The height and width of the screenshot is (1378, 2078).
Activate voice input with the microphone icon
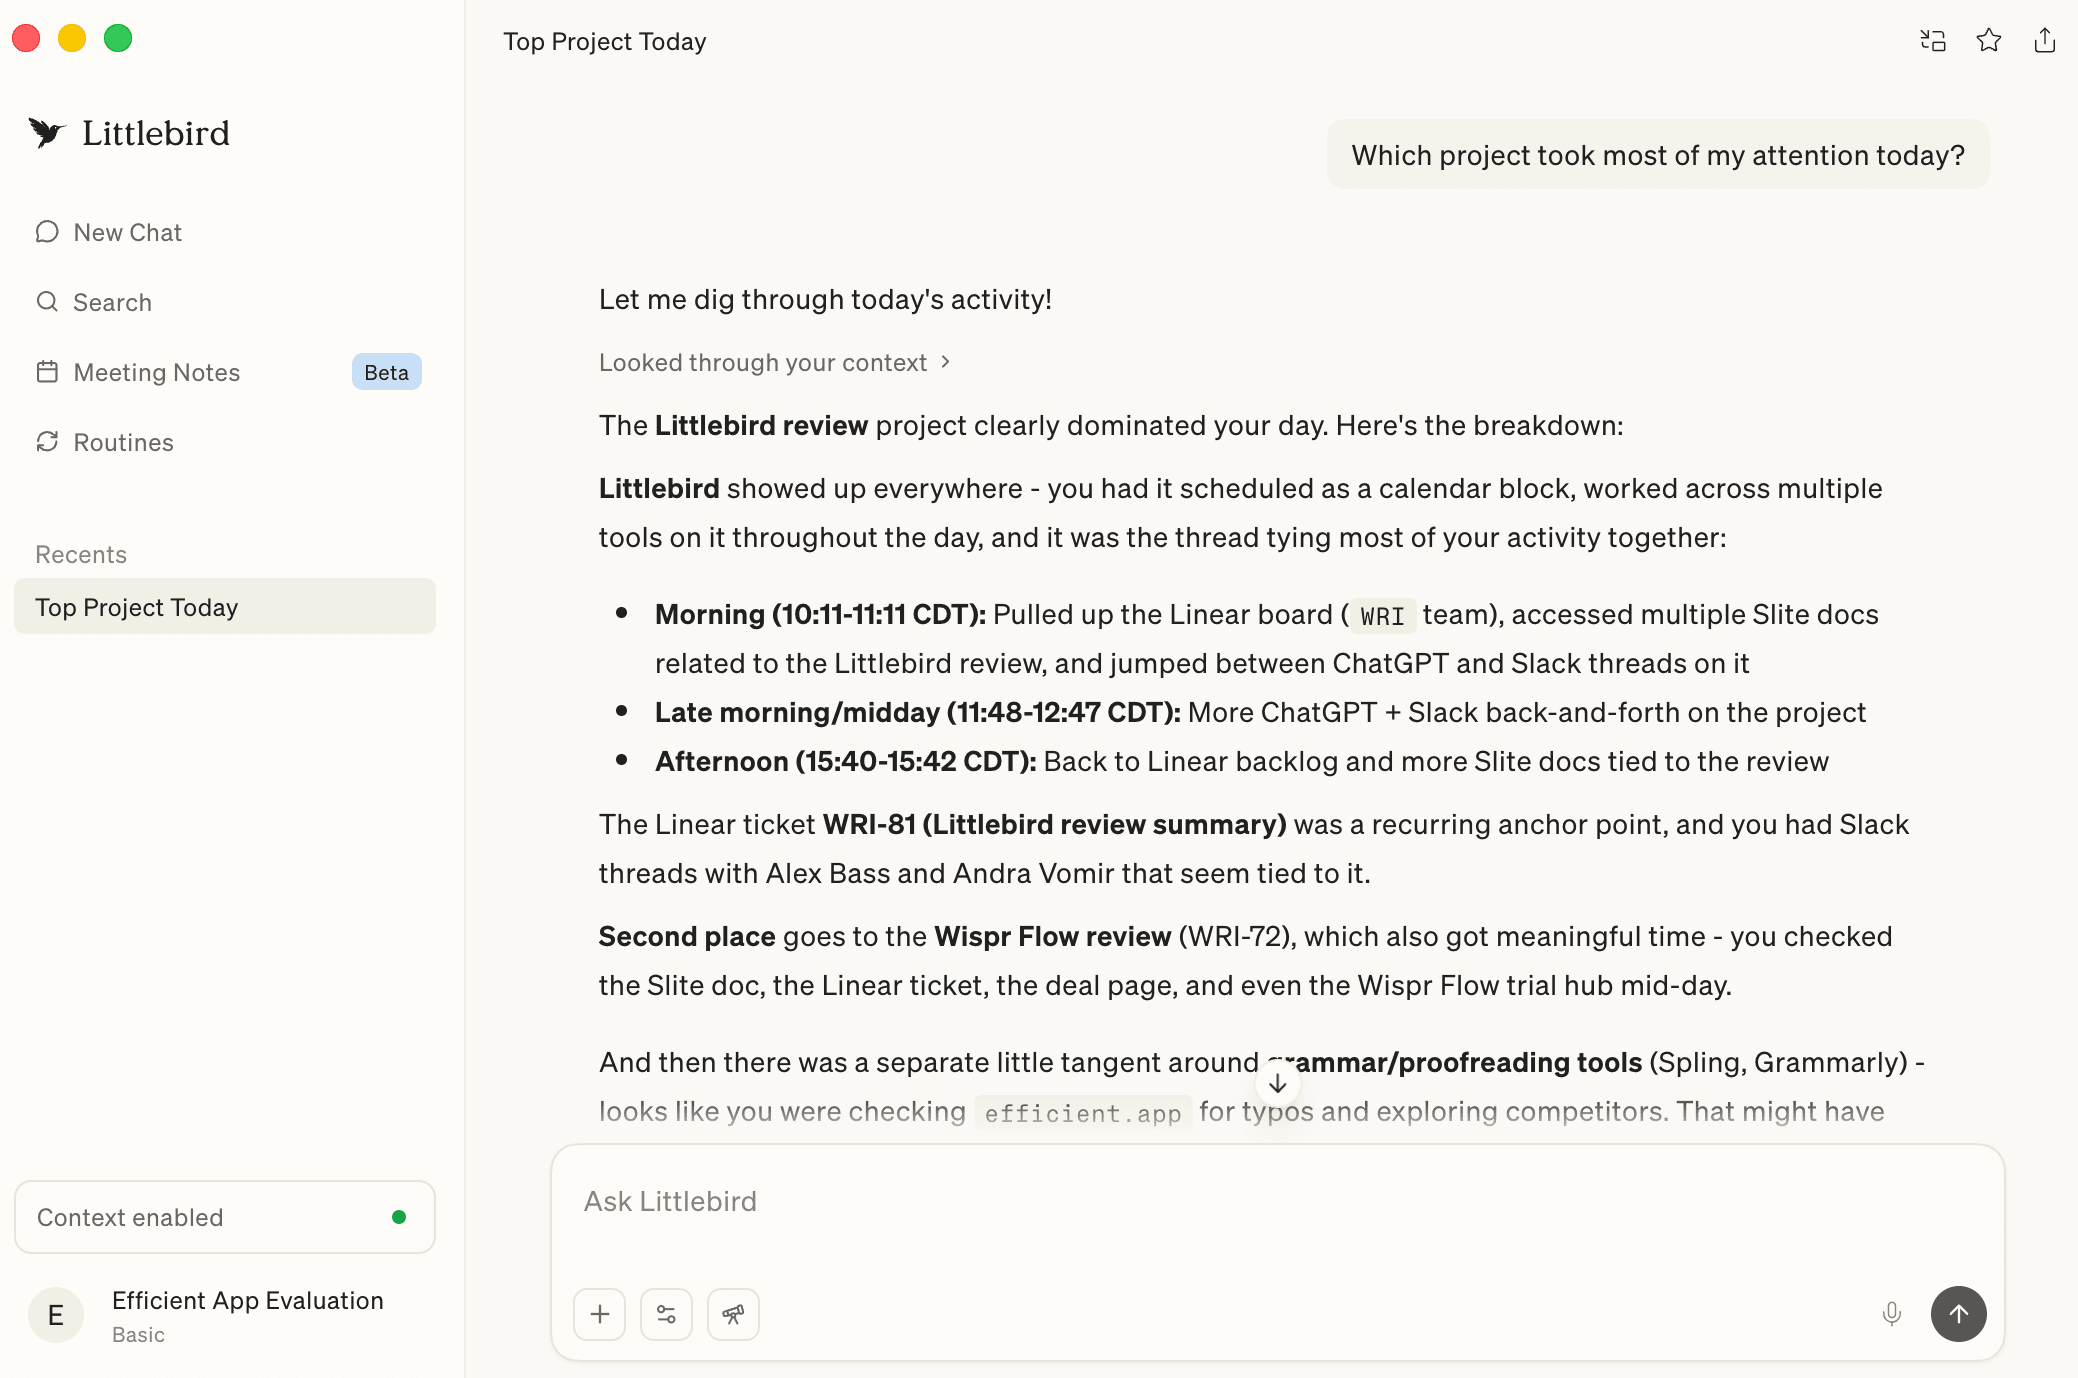[x=1891, y=1314]
